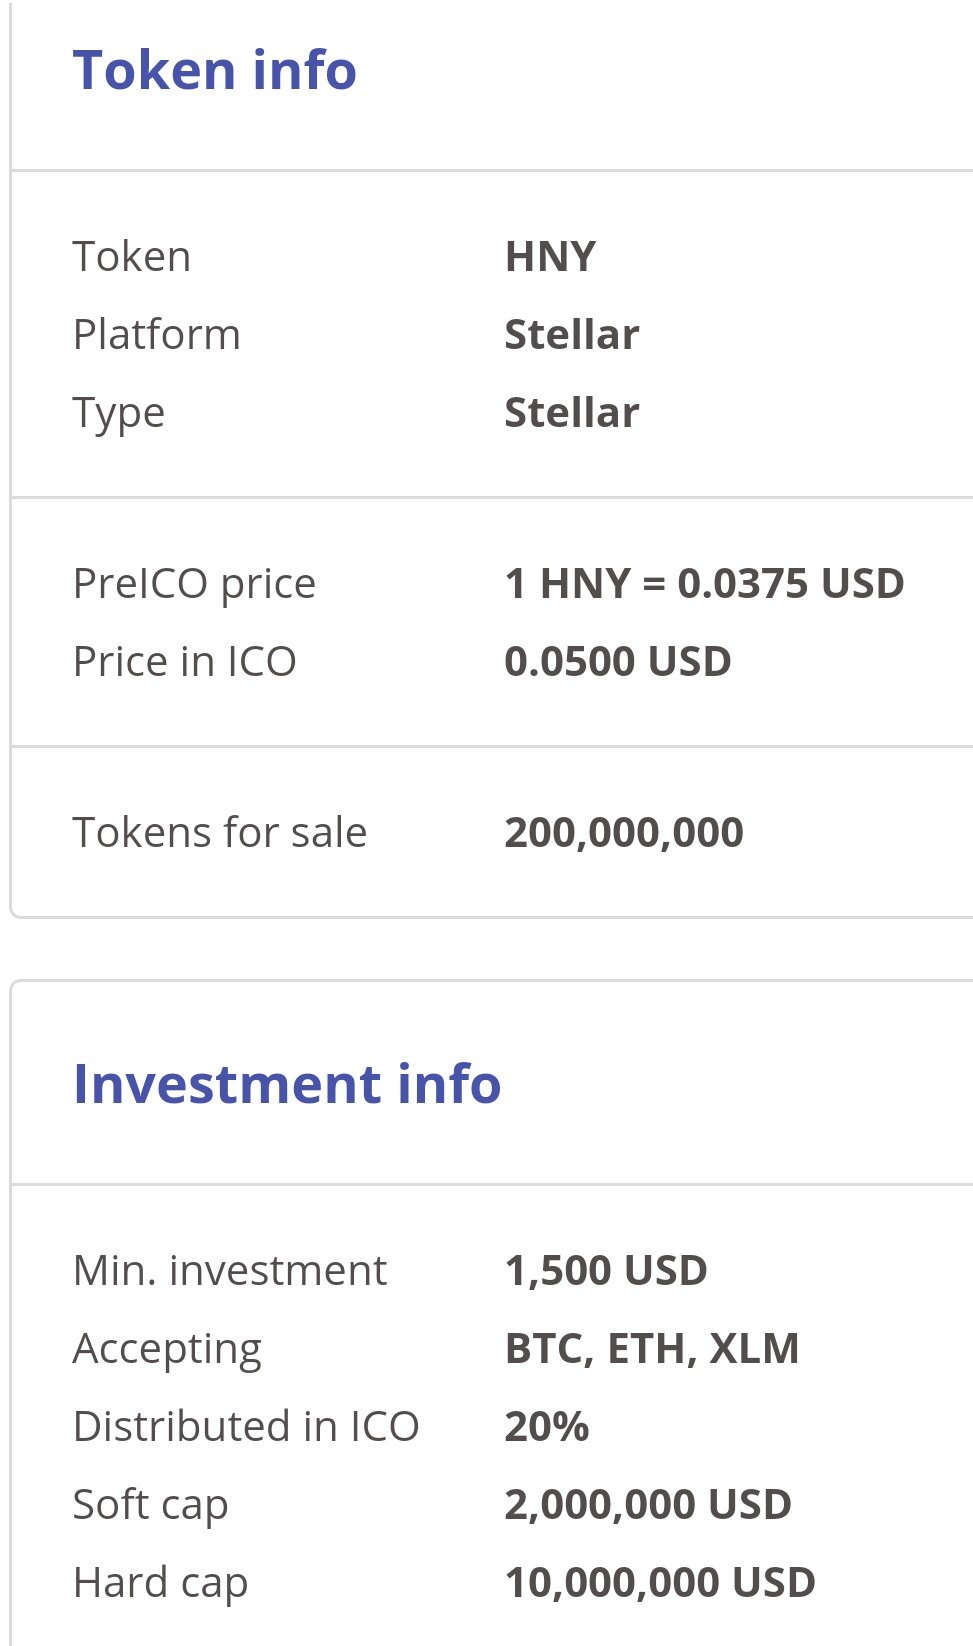The image size is (973, 1646).
Task: Select the 2,000,000 USD soft cap value
Action: 648,1505
